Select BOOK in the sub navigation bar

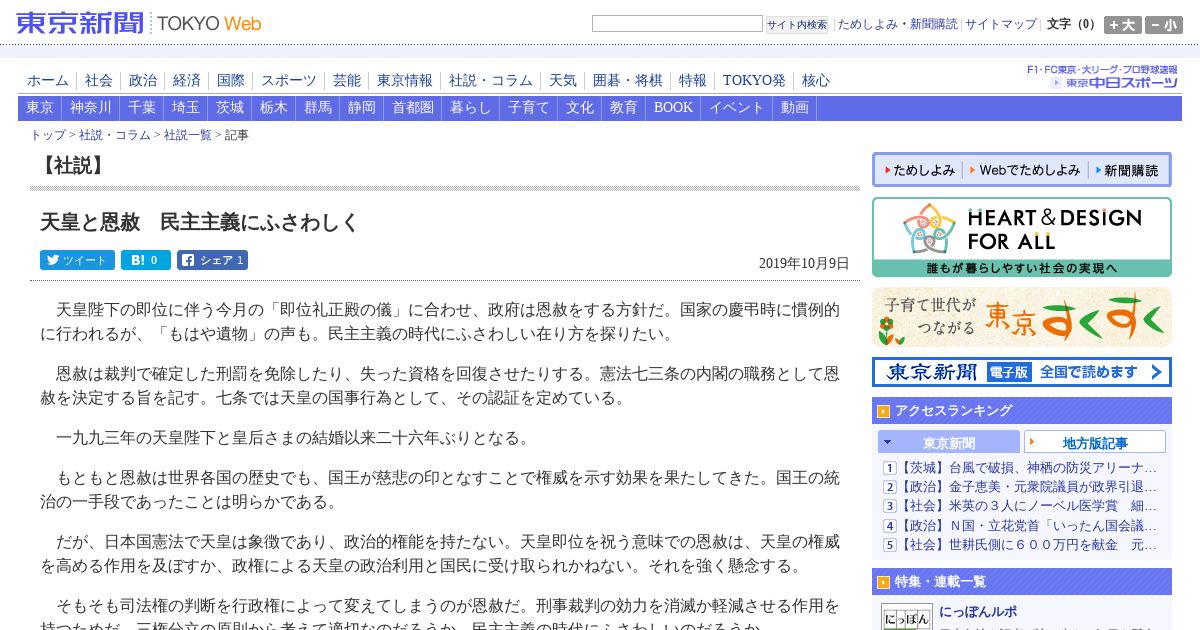pyautogui.click(x=673, y=107)
